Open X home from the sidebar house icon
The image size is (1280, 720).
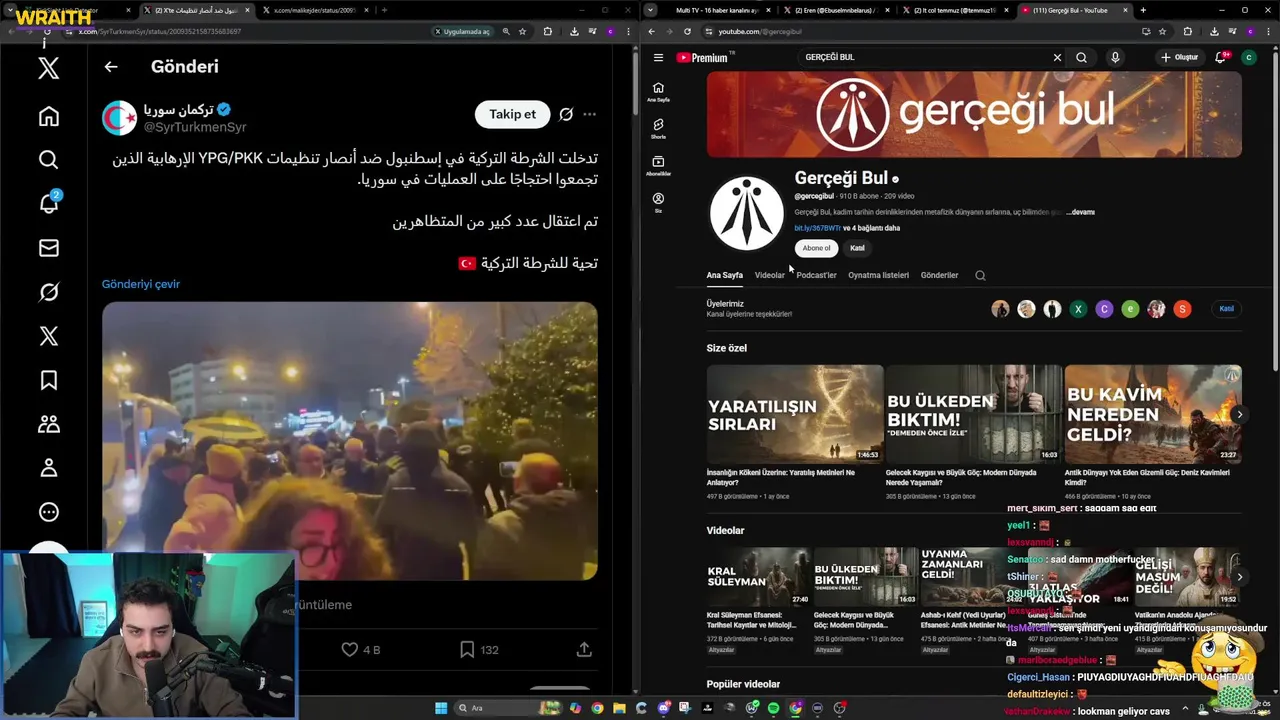(x=48, y=116)
